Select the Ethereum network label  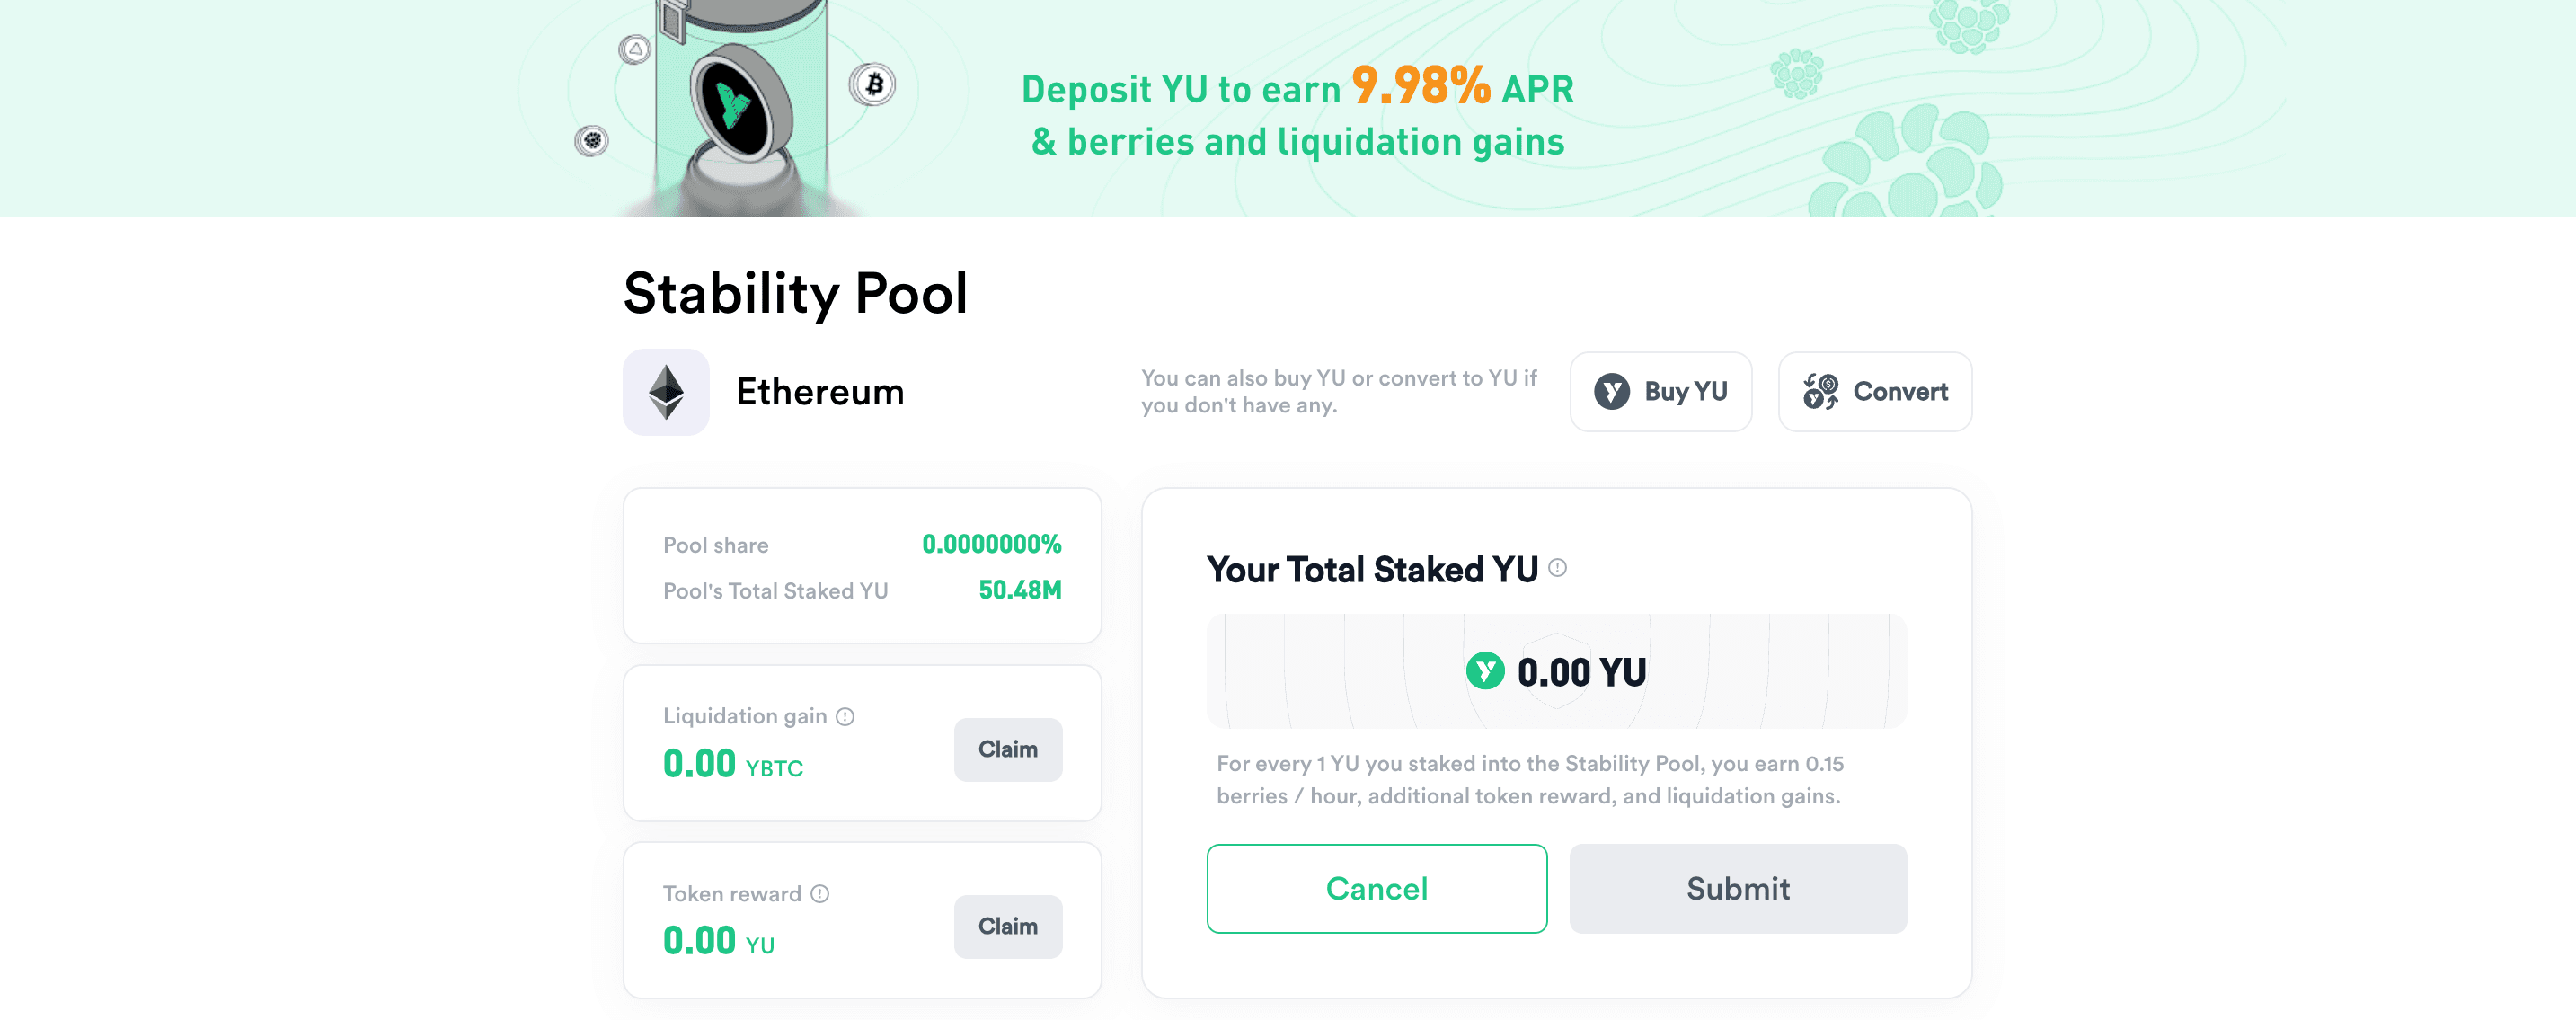pos(820,392)
